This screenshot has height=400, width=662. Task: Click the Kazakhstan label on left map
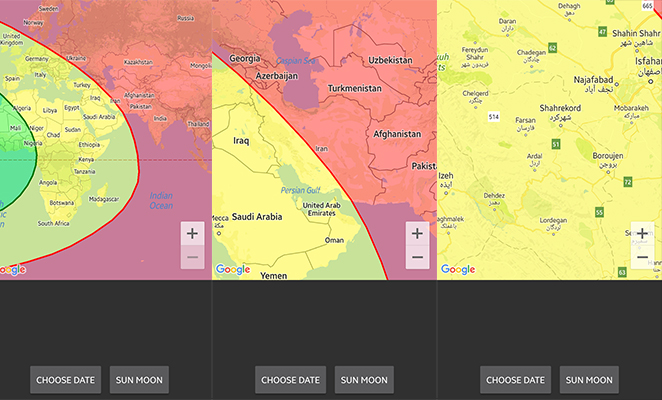(138, 62)
